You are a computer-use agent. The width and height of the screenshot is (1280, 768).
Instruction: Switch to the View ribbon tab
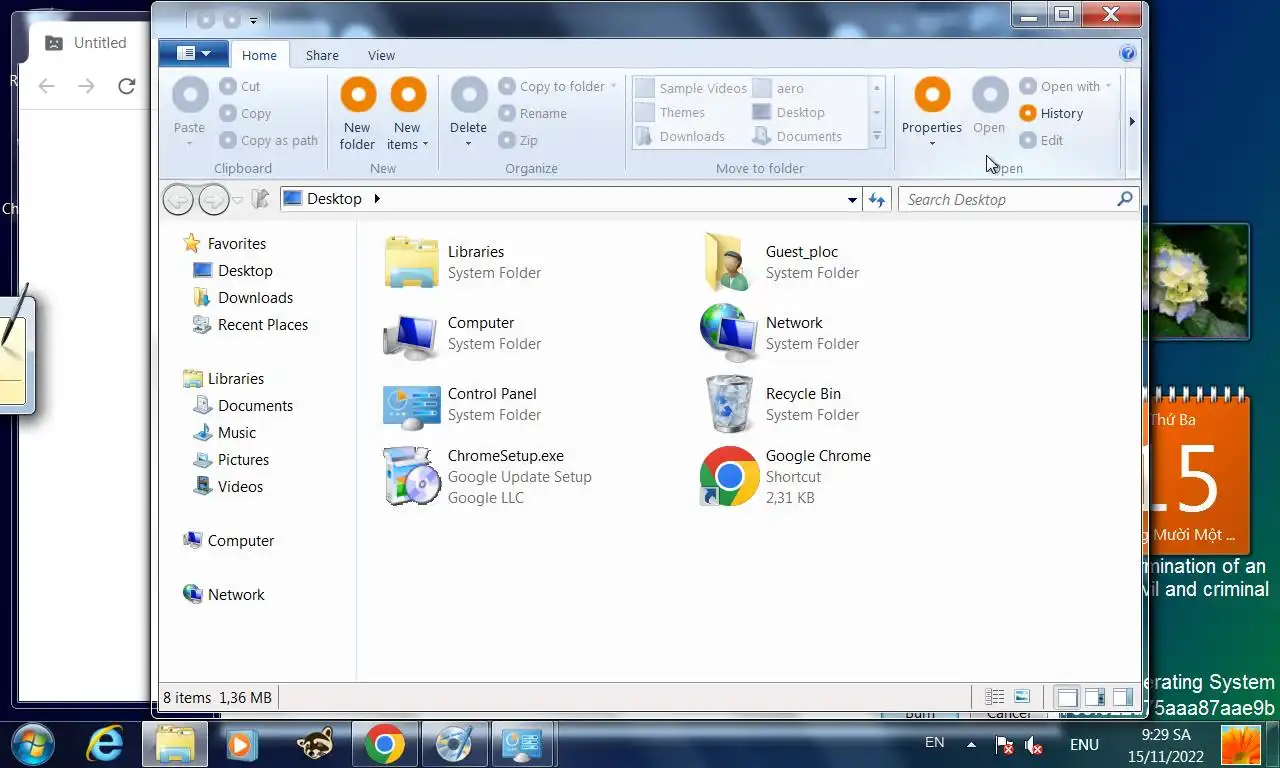[381, 55]
